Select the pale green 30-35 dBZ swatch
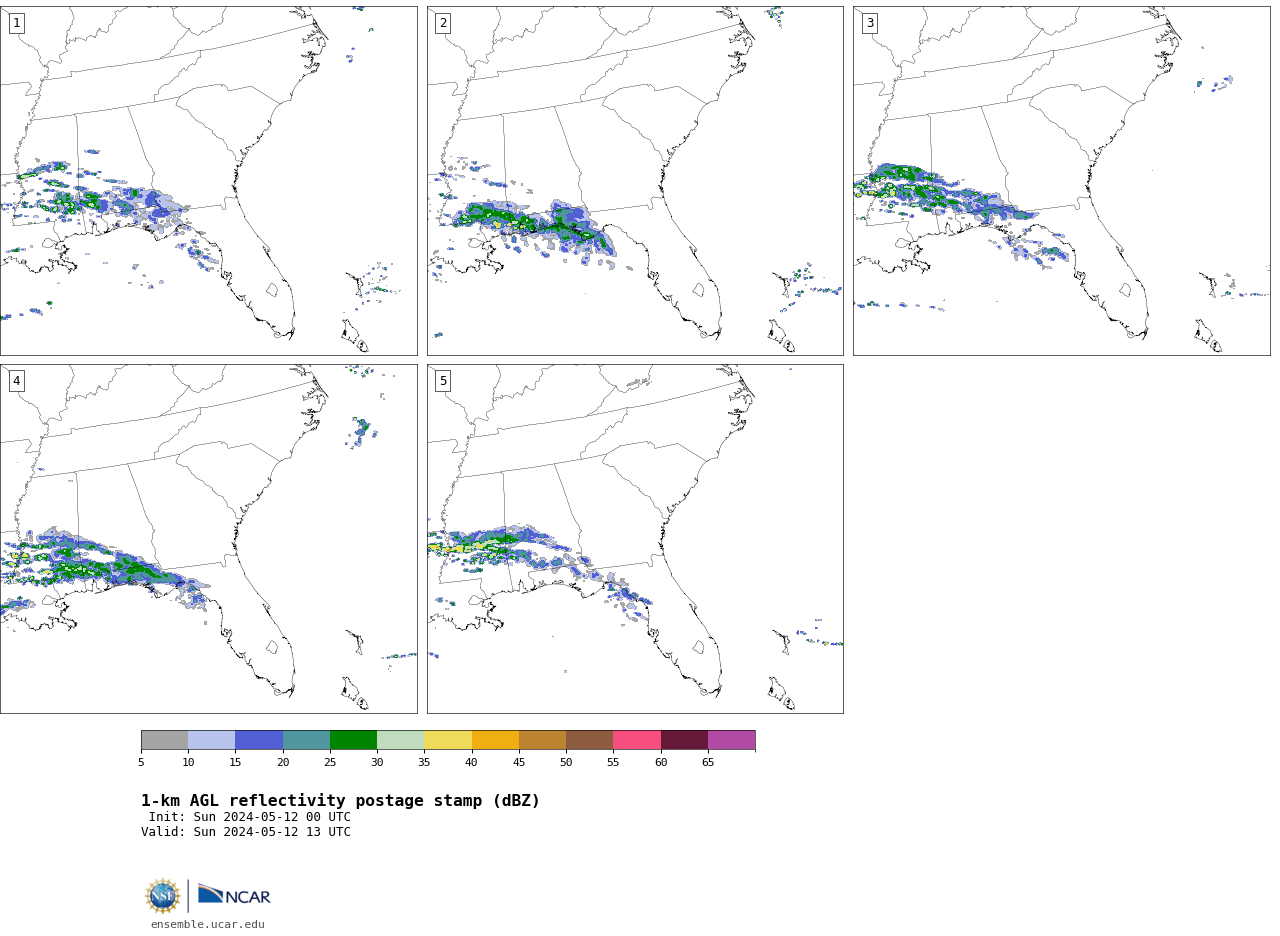1280x936 pixels. click(401, 740)
